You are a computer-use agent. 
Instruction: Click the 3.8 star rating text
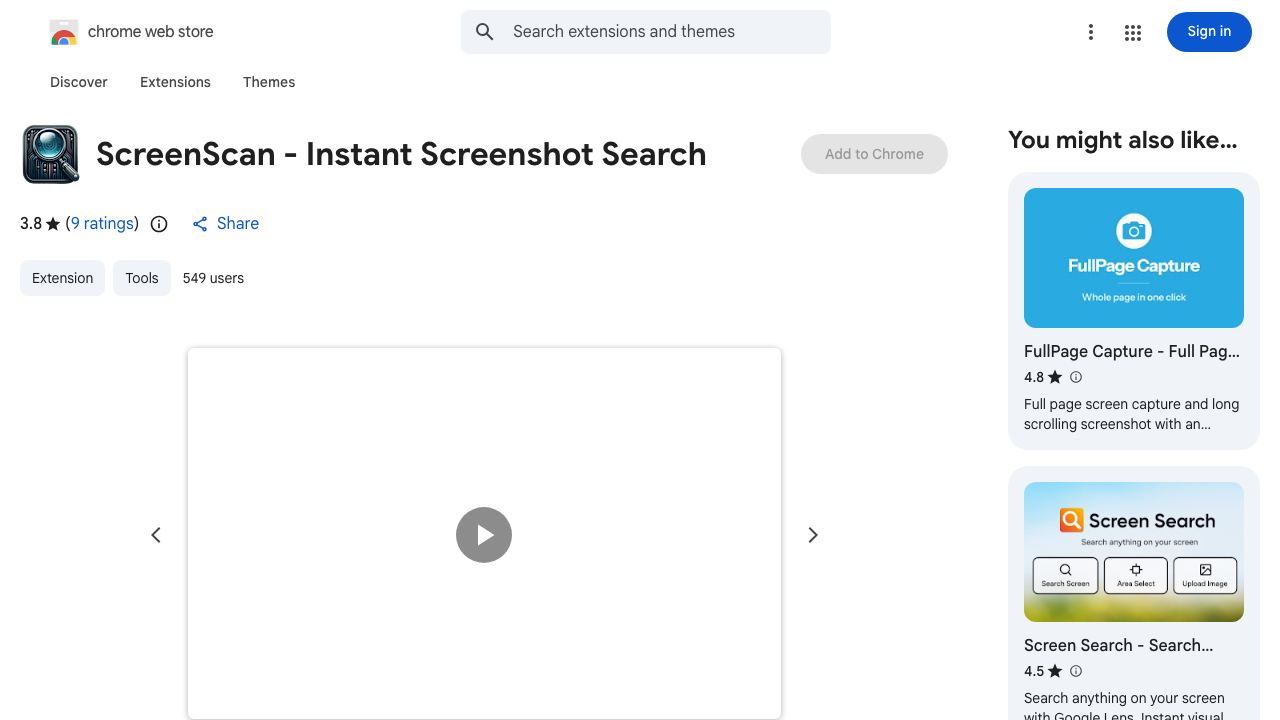(x=40, y=224)
